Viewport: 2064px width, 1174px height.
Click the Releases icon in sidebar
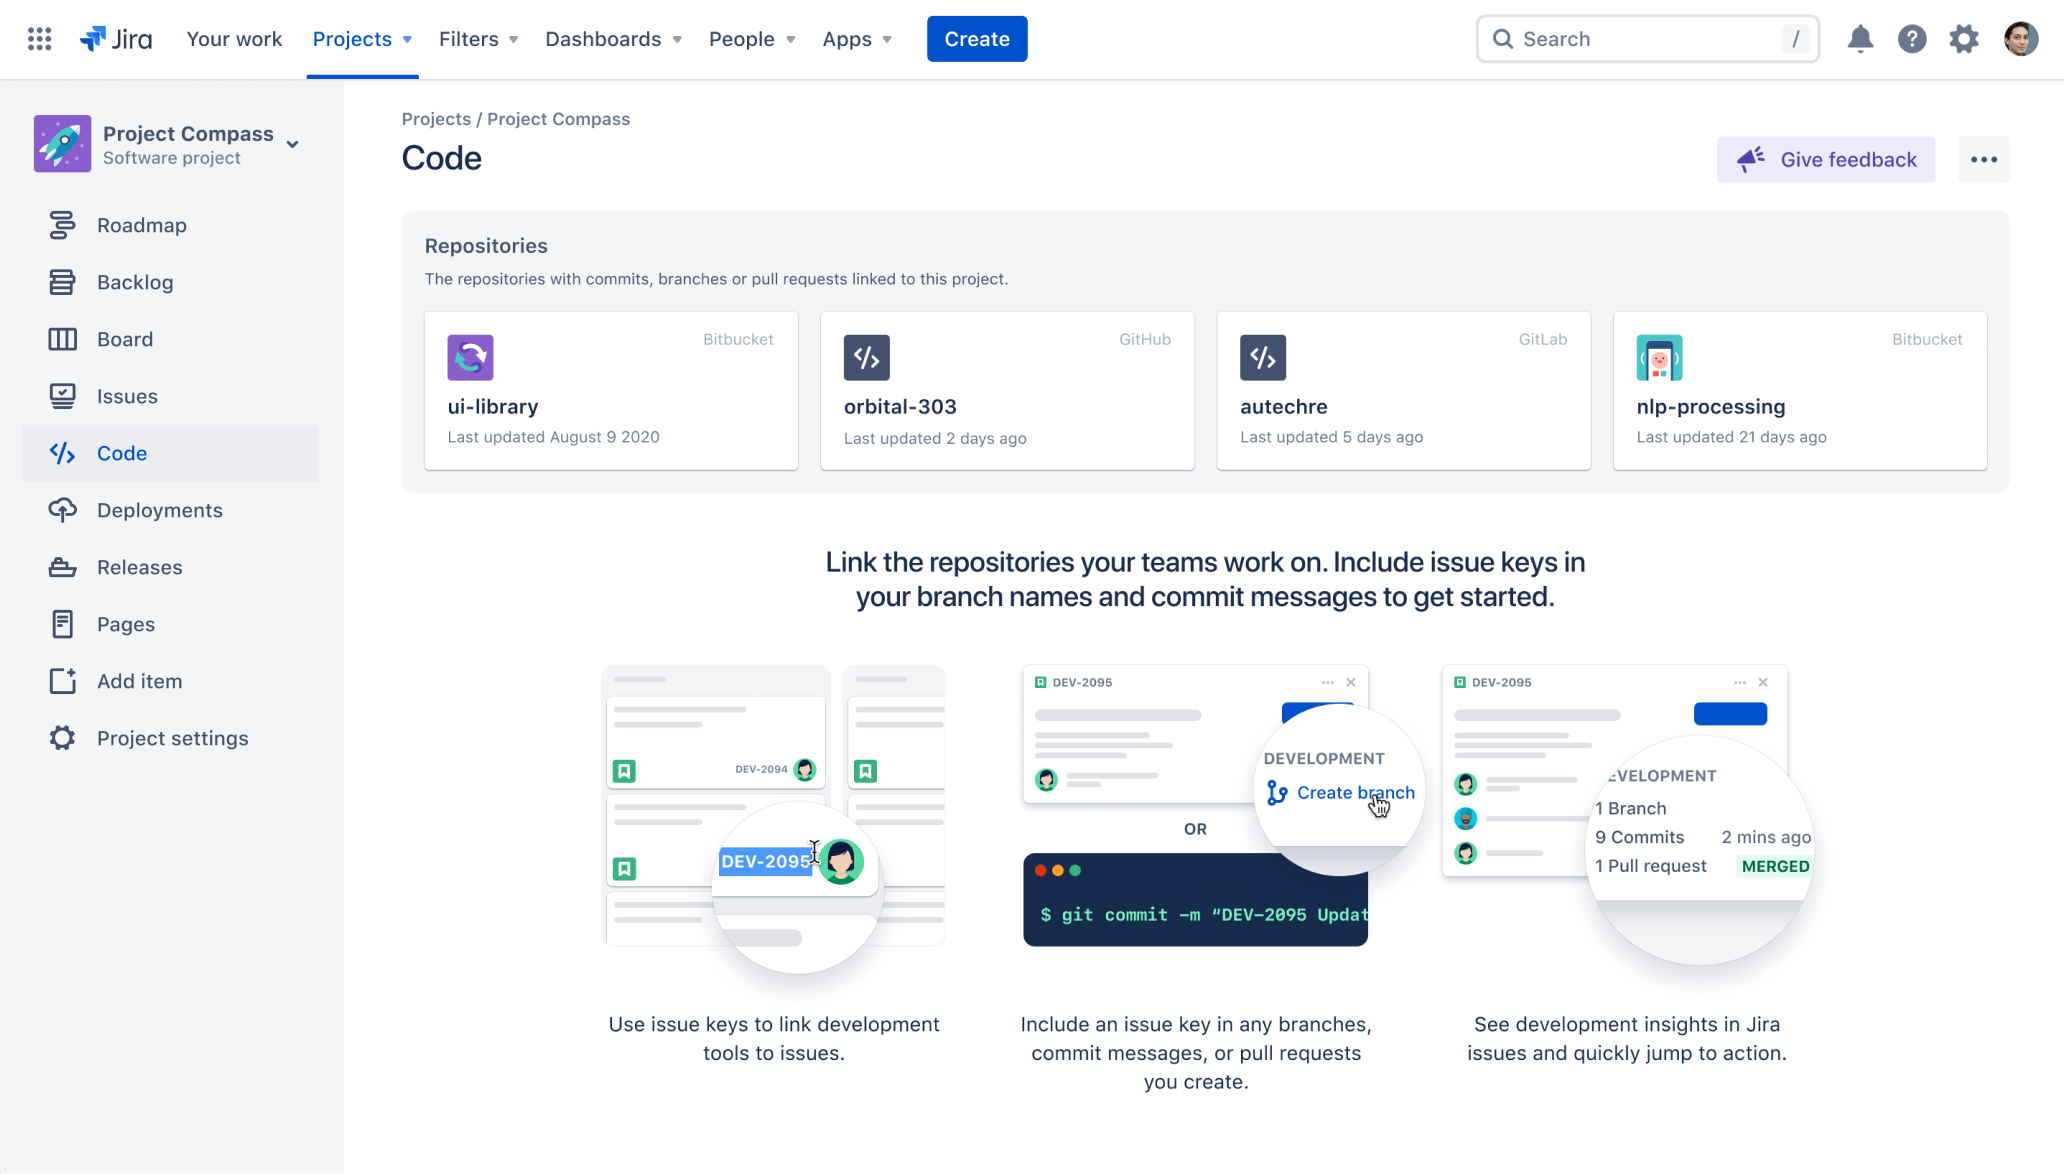tap(60, 566)
